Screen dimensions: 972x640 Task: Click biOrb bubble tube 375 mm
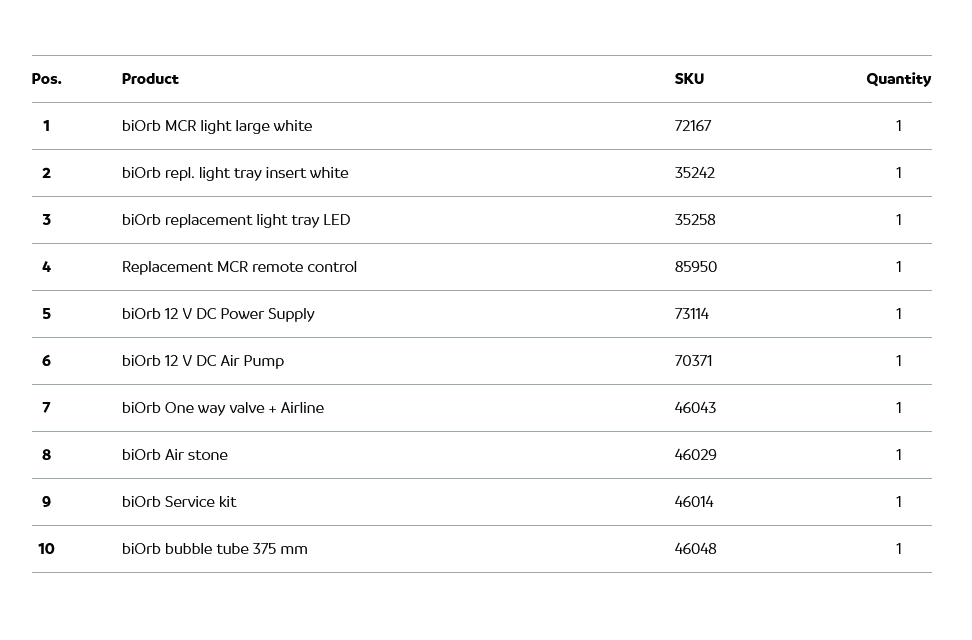[215, 549]
